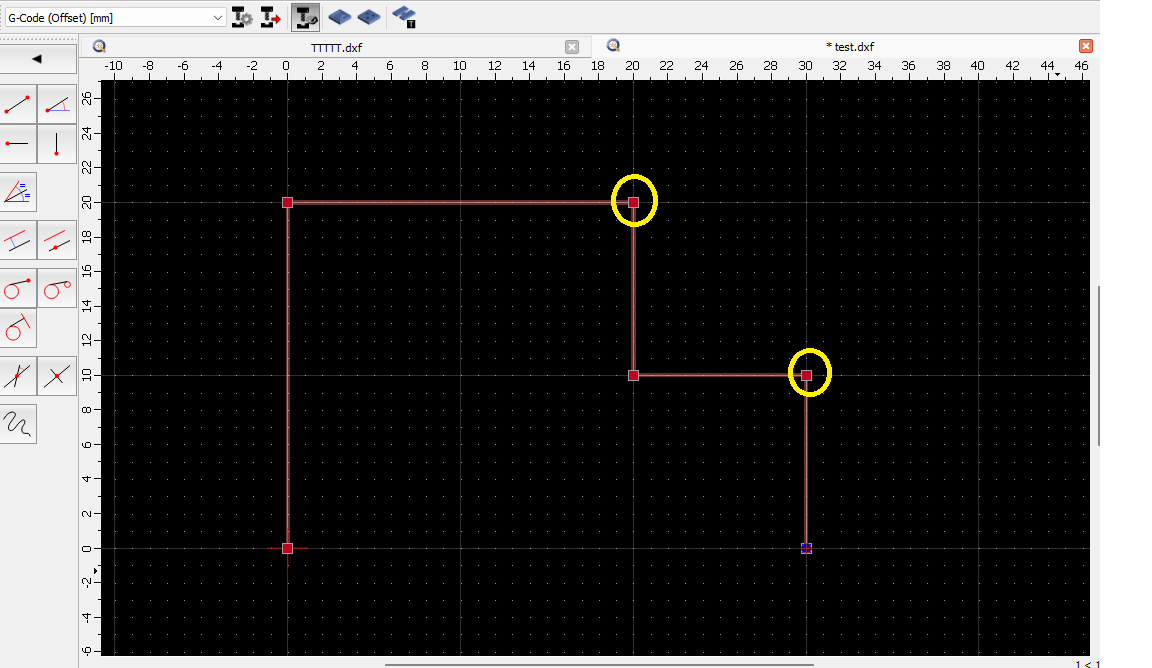
Task: Switch to the test.dxf tab
Action: [850, 47]
